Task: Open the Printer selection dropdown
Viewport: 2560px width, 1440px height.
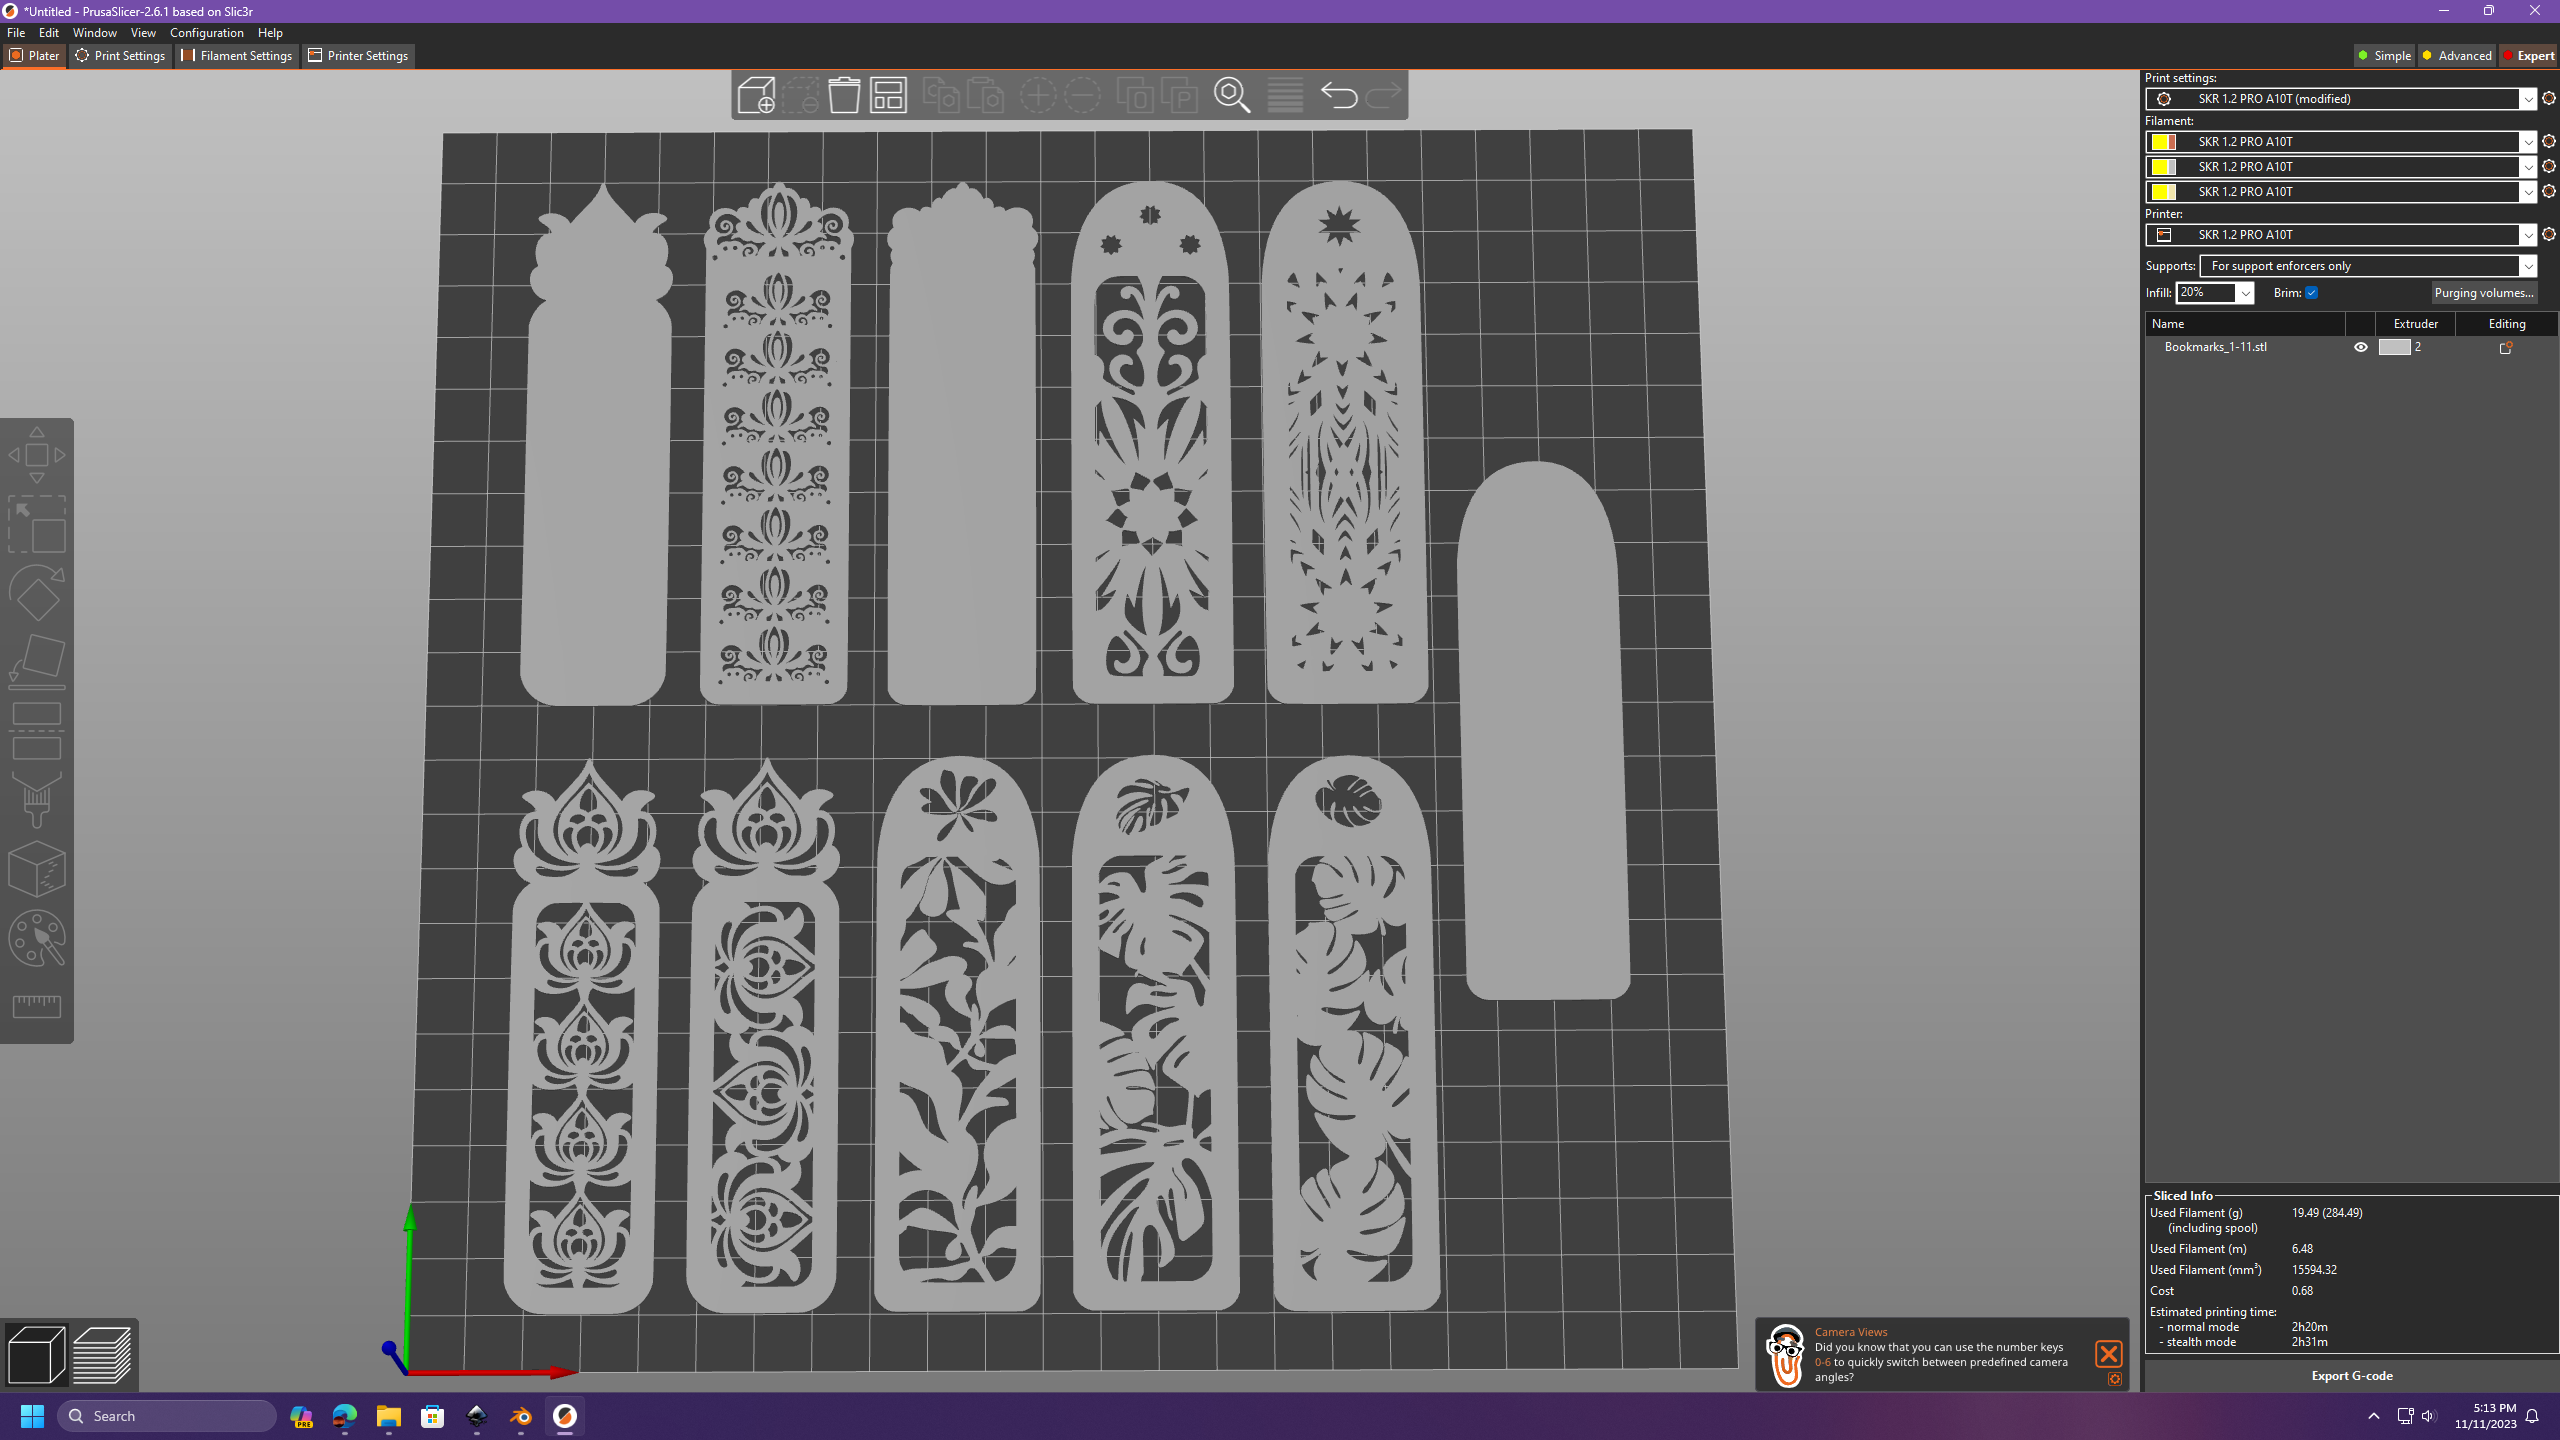Action: [x=2530, y=235]
